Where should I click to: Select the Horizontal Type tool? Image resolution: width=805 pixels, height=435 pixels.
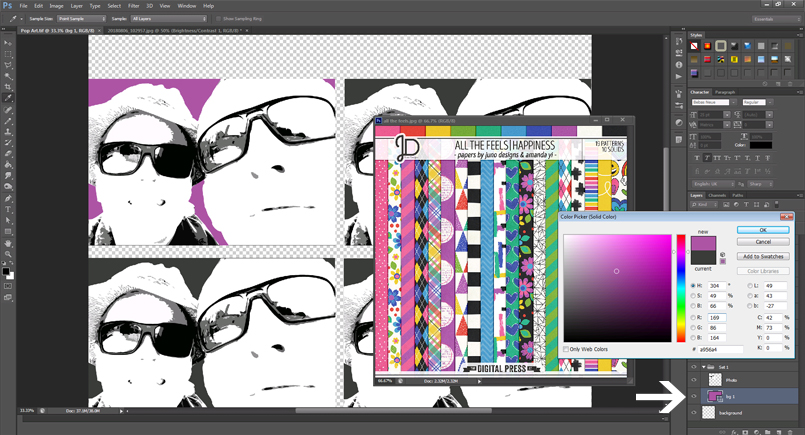[x=8, y=210]
